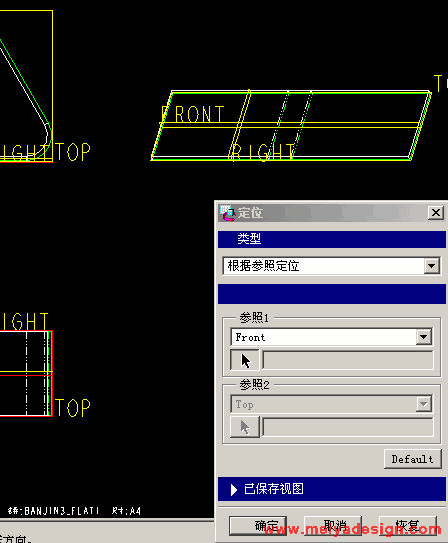Click the 参照1 selection arrow button
Image resolution: width=448 pixels, height=543 pixels.
(245, 360)
